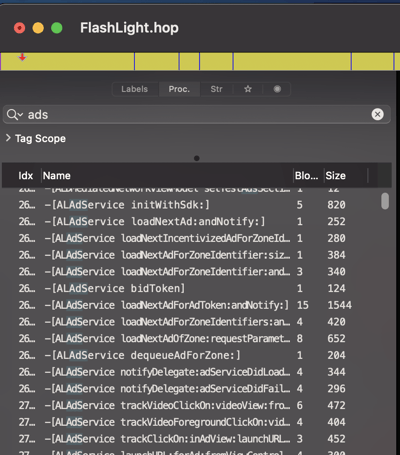
Task: Clear the search field with the X icon
Action: coord(377,115)
